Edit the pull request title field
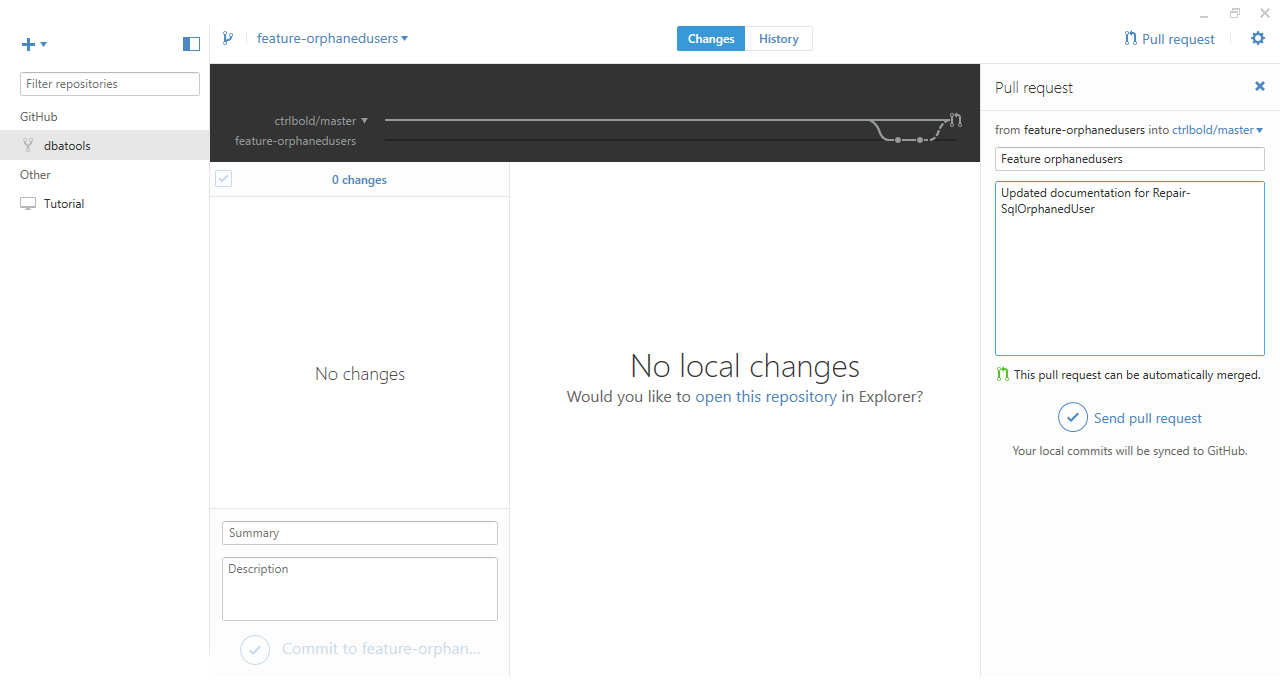This screenshot has width=1280, height=680. point(1130,159)
